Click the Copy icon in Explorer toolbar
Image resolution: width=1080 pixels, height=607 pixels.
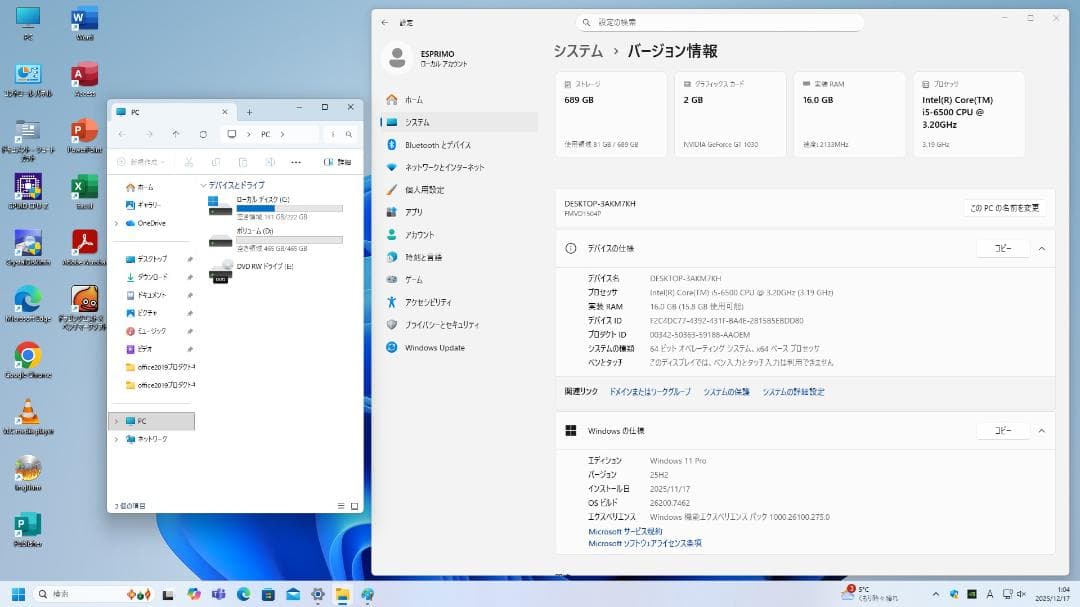click(217, 162)
